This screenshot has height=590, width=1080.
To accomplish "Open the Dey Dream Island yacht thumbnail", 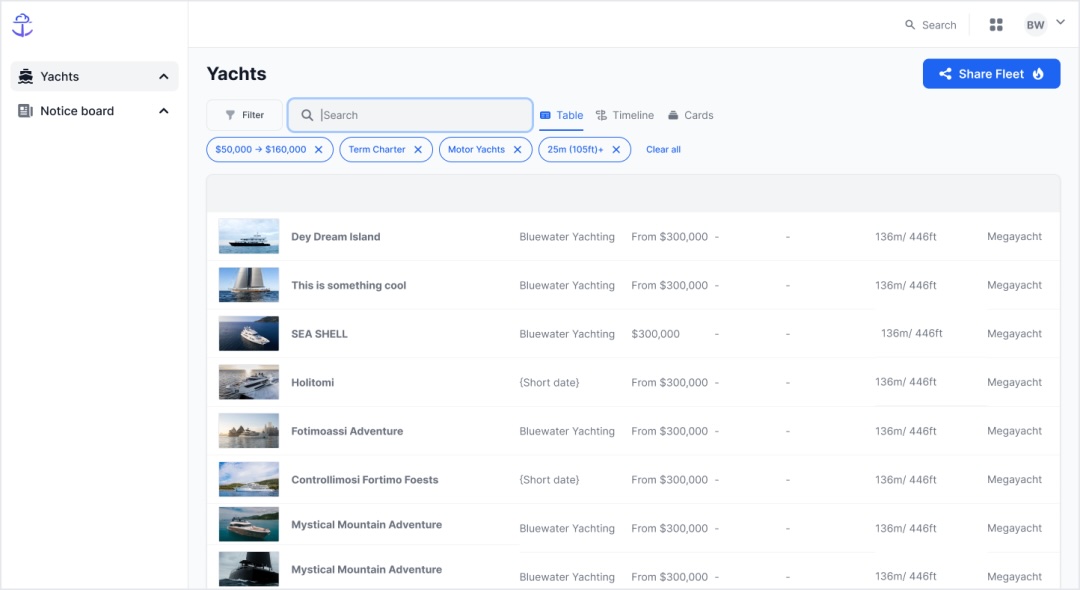I will (249, 237).
